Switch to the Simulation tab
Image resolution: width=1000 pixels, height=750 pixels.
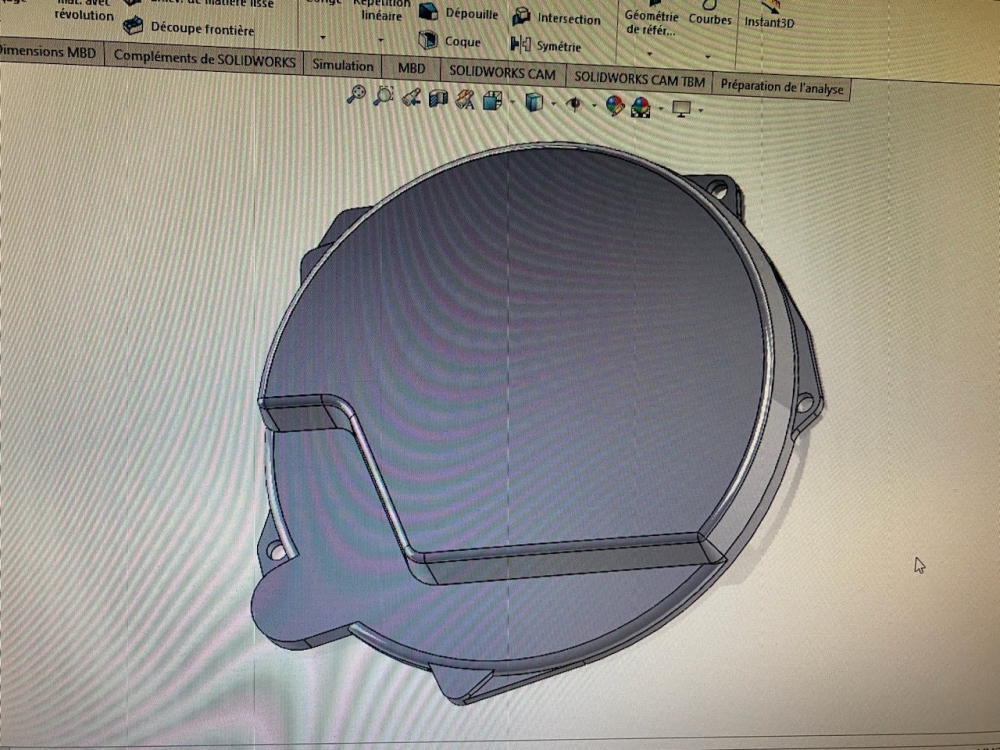point(342,65)
